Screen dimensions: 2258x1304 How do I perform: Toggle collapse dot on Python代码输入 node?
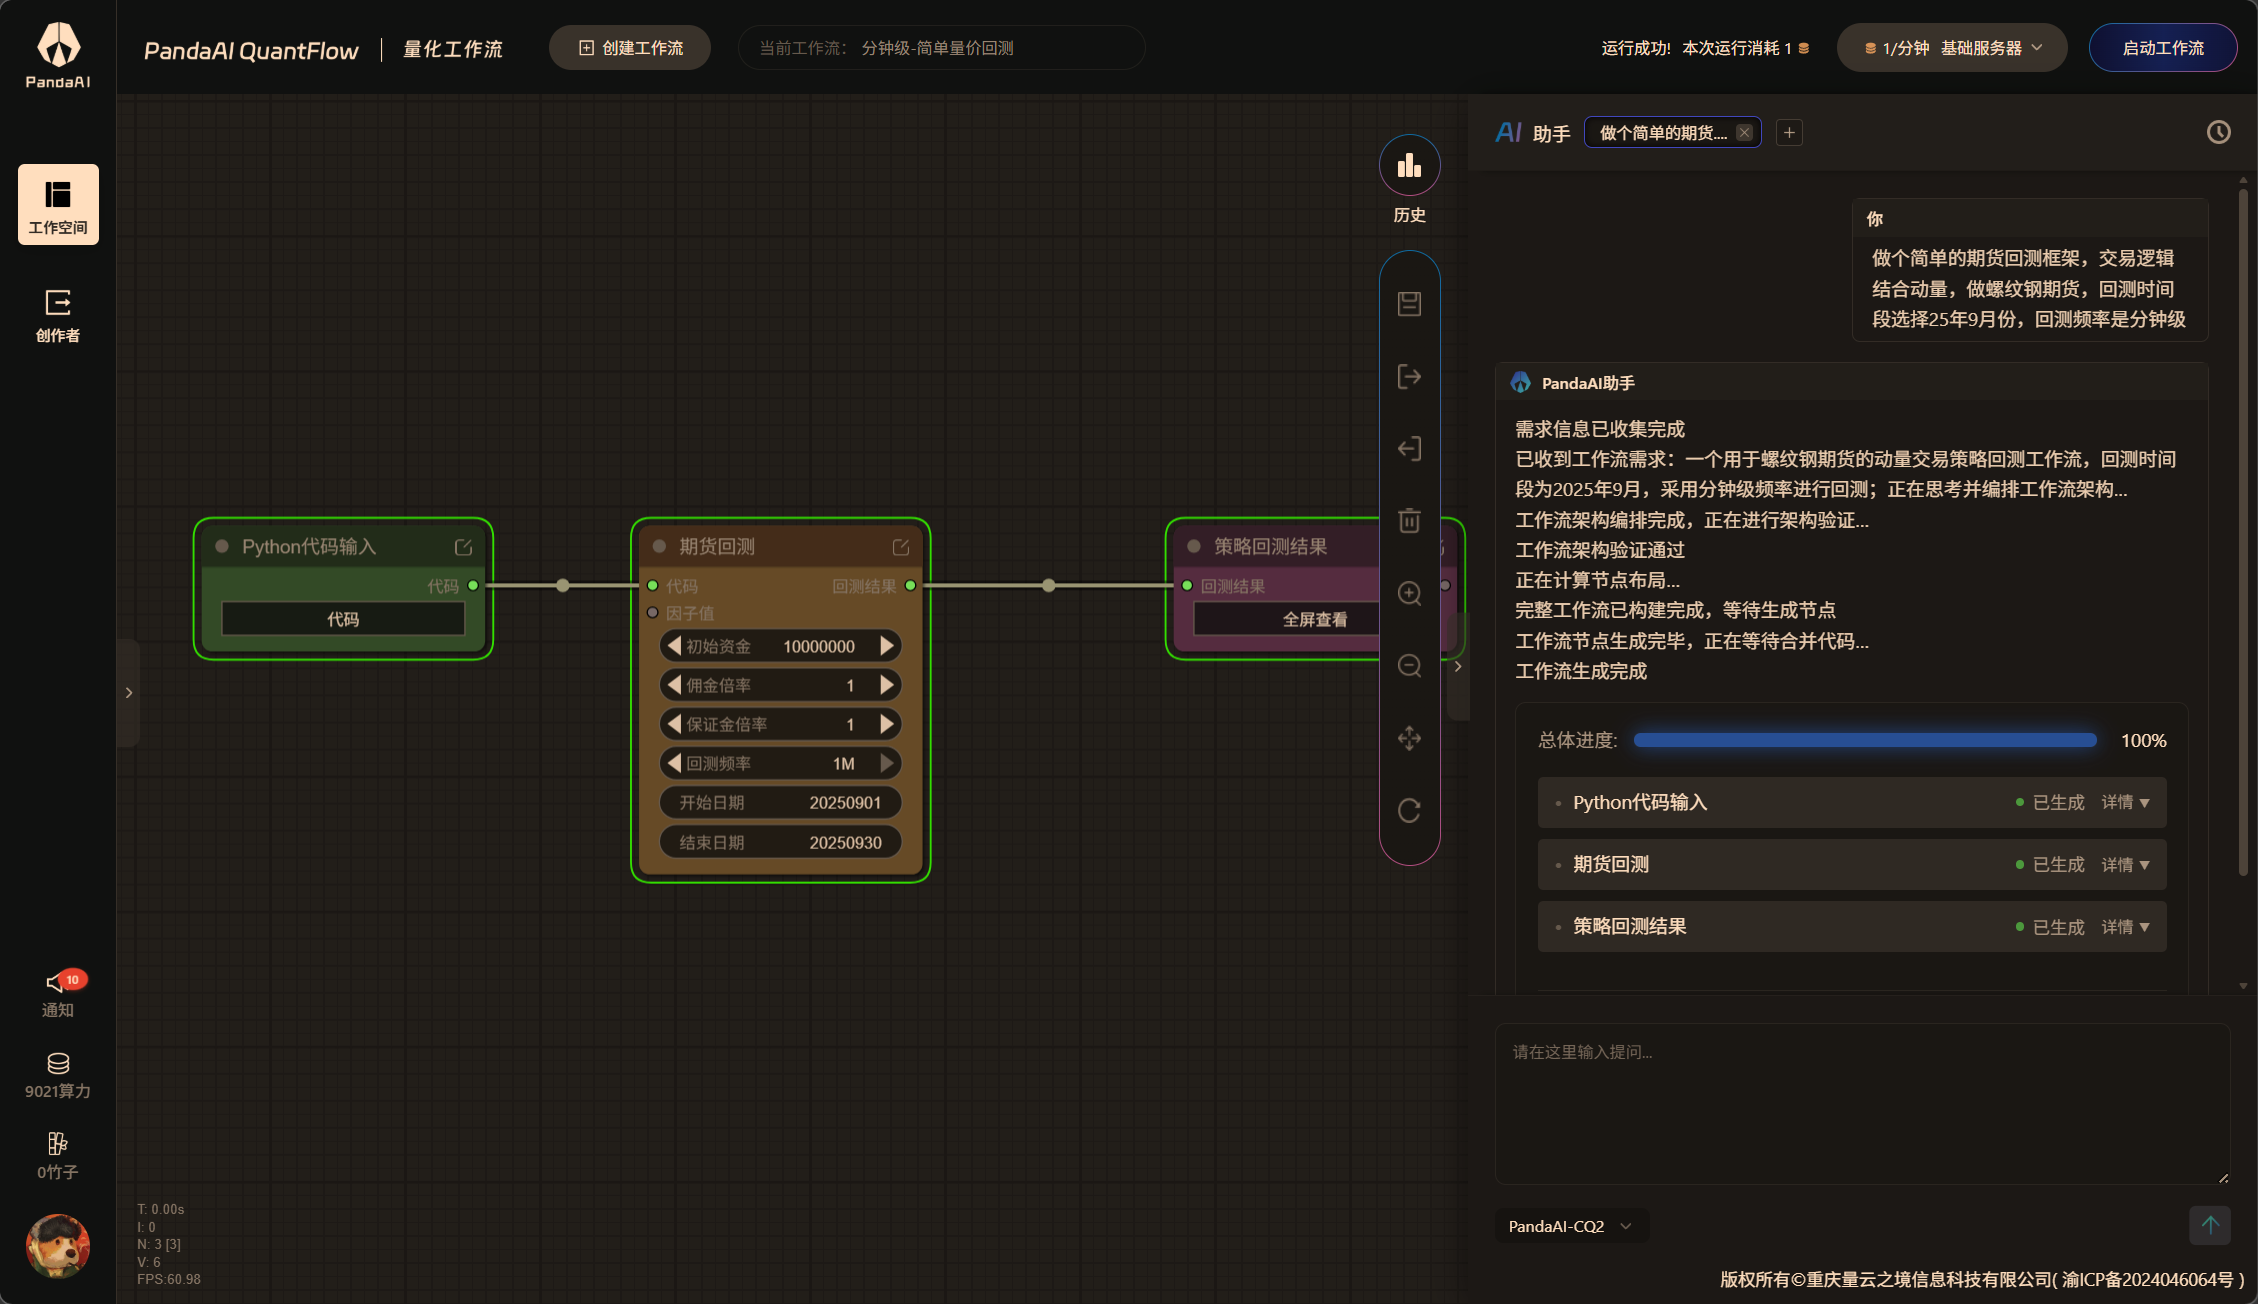point(222,546)
